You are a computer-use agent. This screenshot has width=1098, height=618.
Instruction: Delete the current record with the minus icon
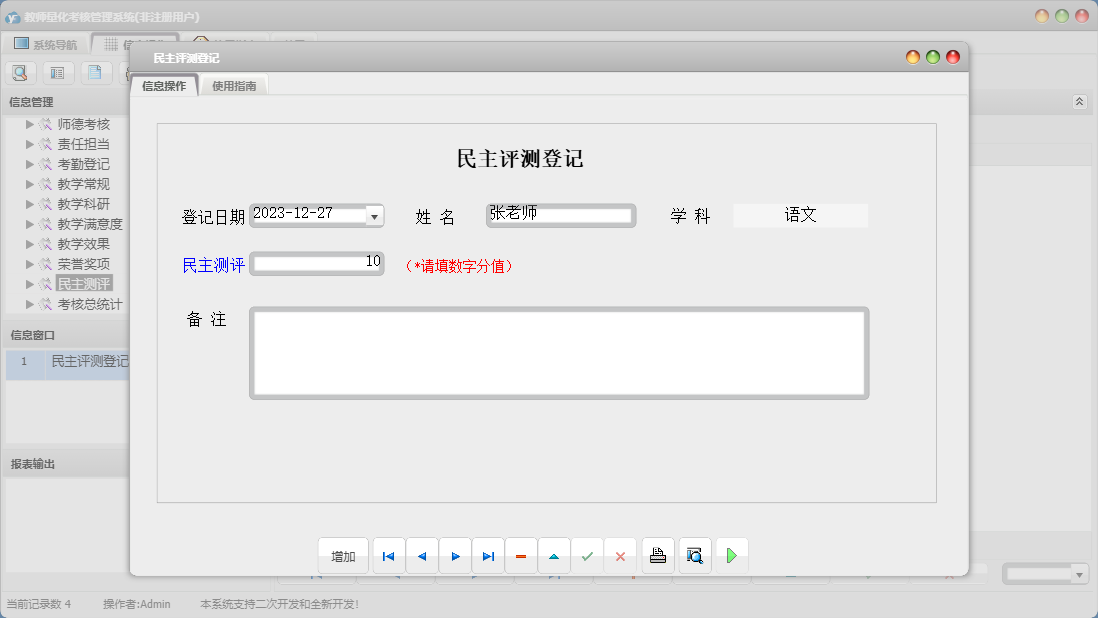click(521, 555)
